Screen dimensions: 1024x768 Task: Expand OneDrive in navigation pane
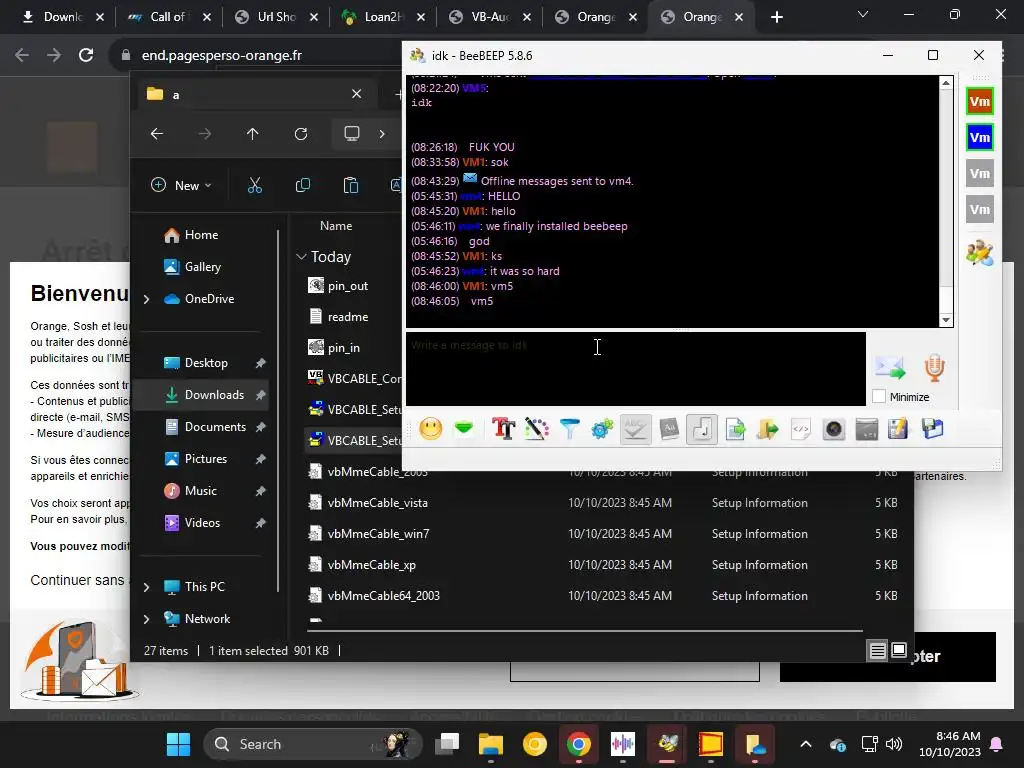(146, 299)
